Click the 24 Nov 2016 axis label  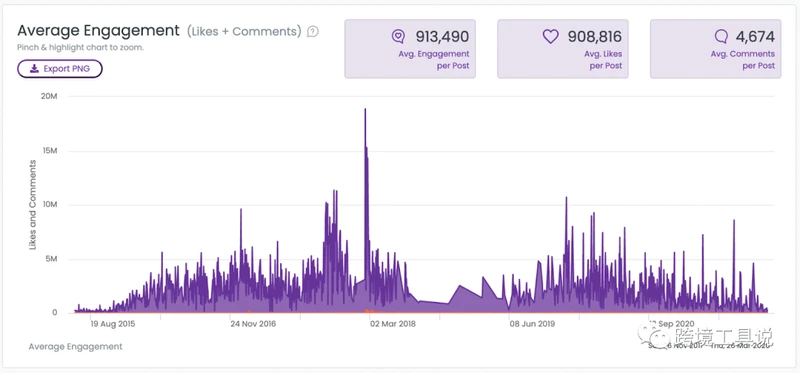[253, 324]
